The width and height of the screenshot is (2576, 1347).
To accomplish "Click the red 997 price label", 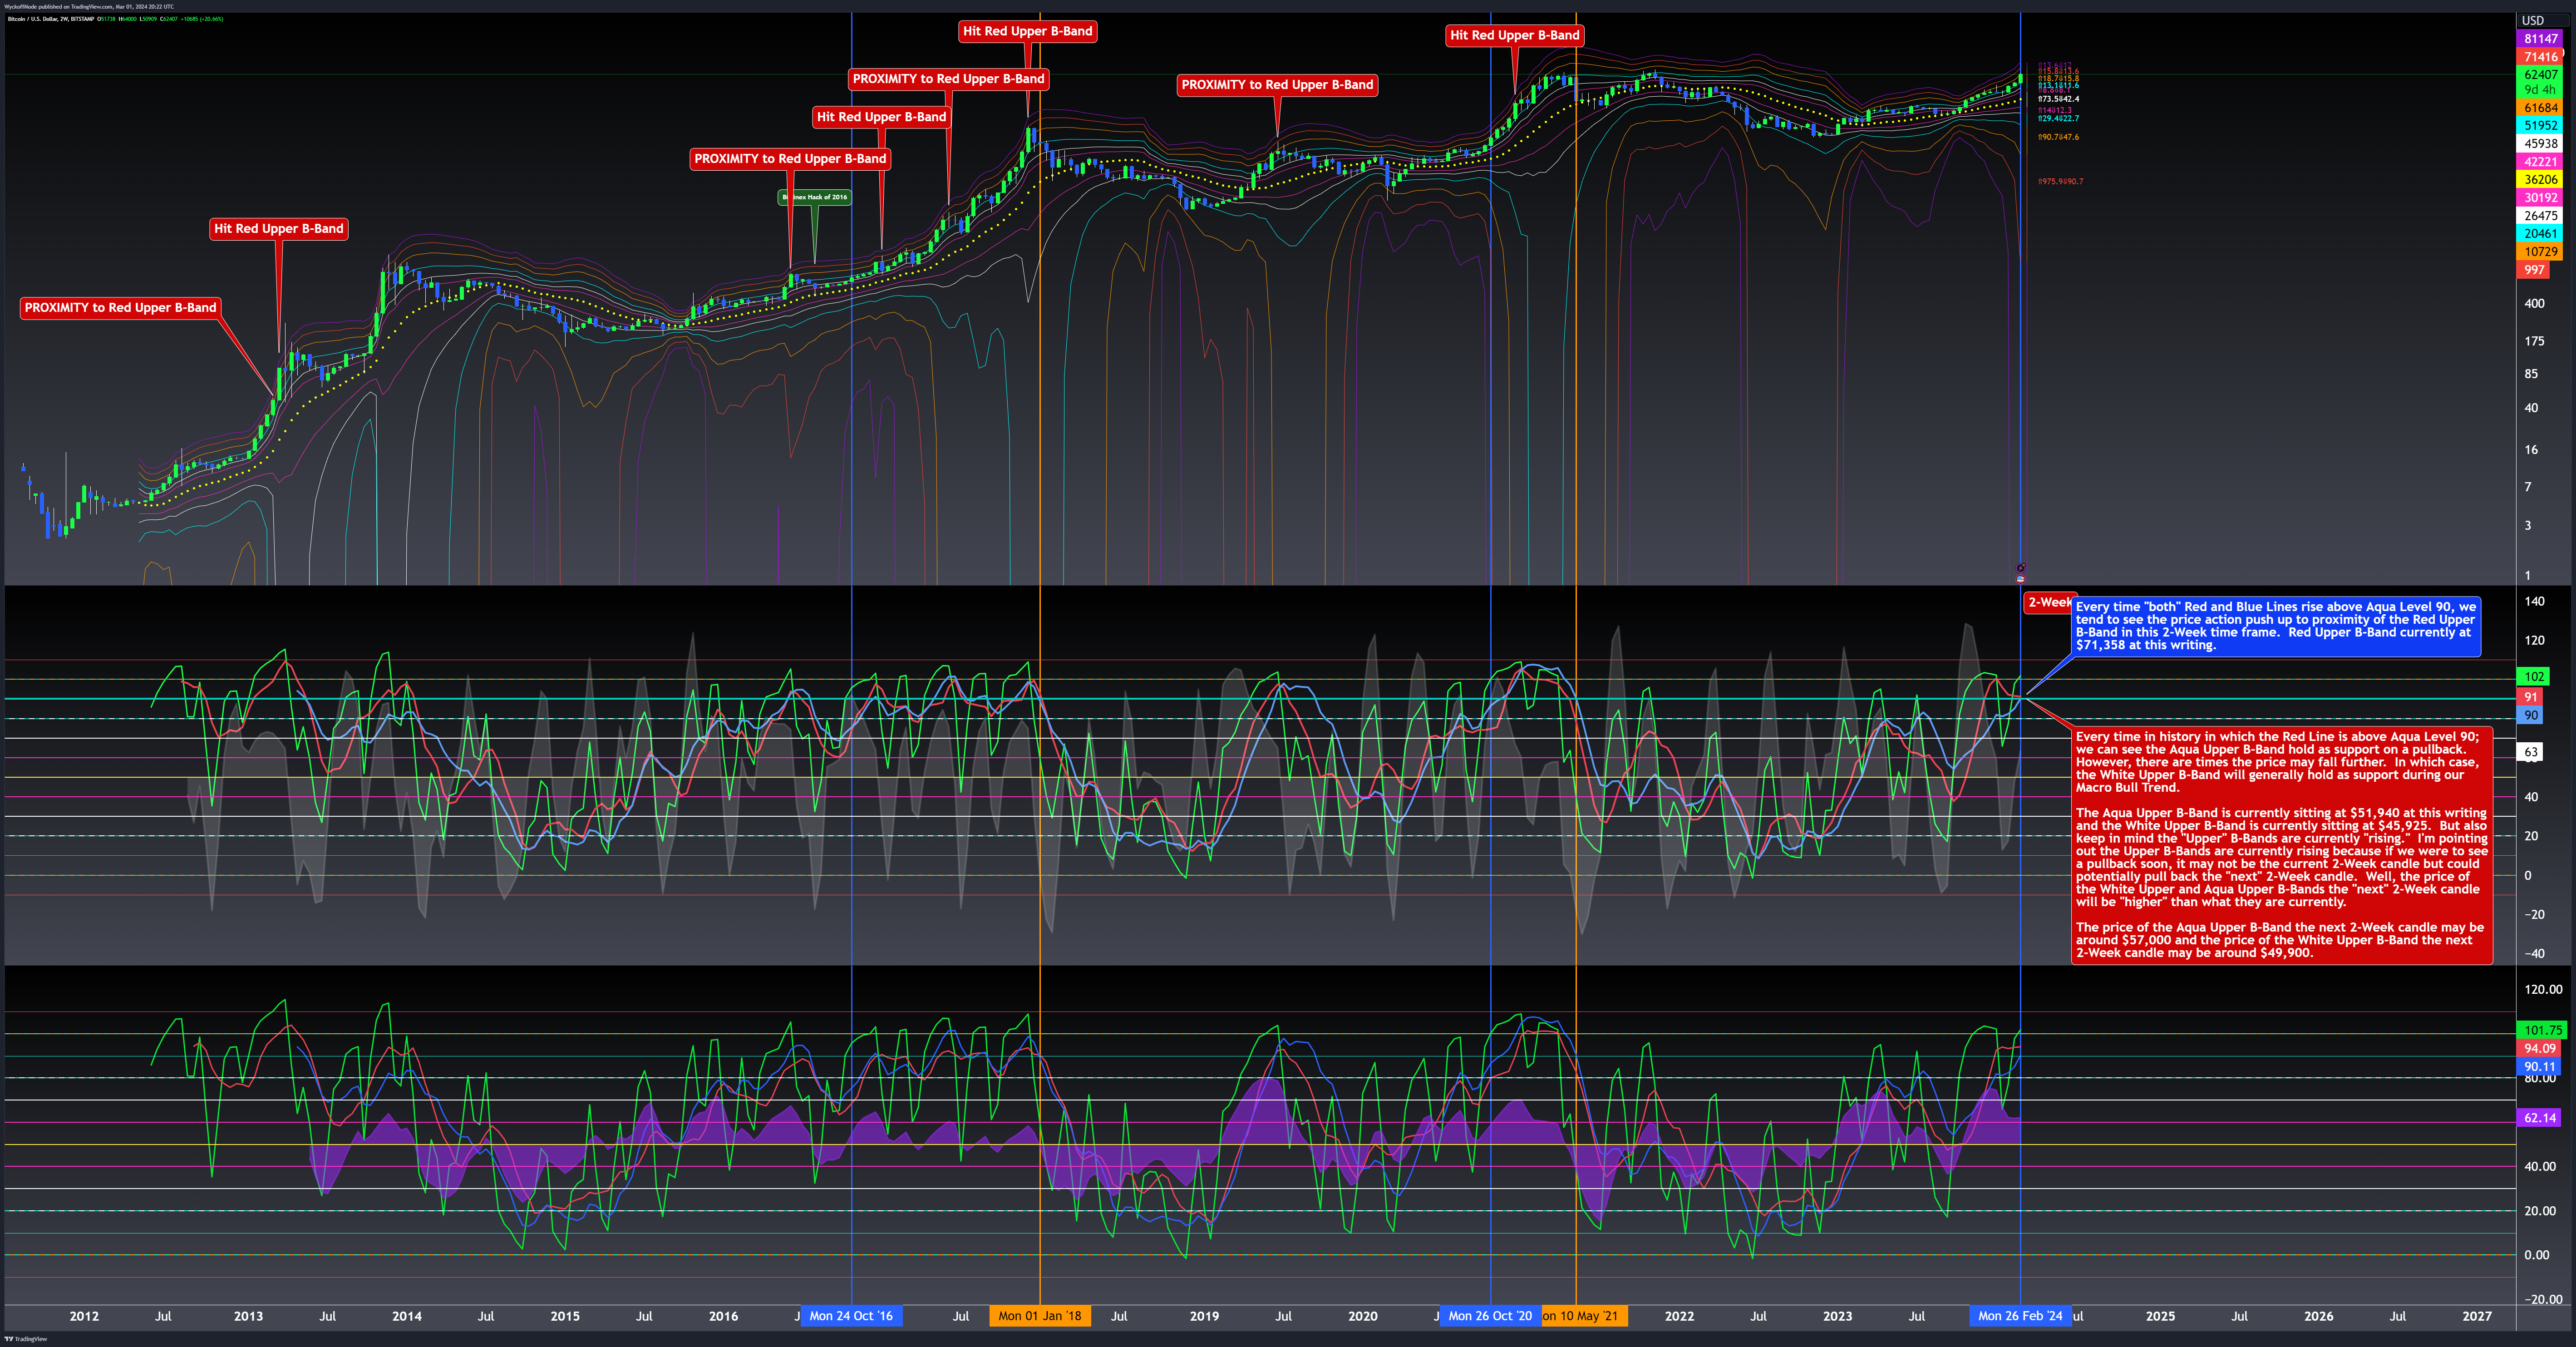I will click(2533, 270).
